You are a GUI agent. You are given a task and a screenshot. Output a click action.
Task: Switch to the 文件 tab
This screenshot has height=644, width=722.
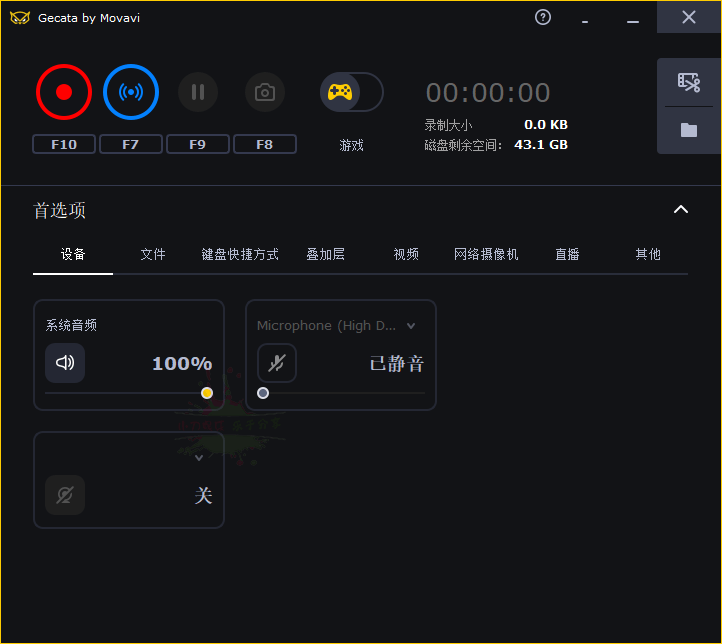point(153,254)
